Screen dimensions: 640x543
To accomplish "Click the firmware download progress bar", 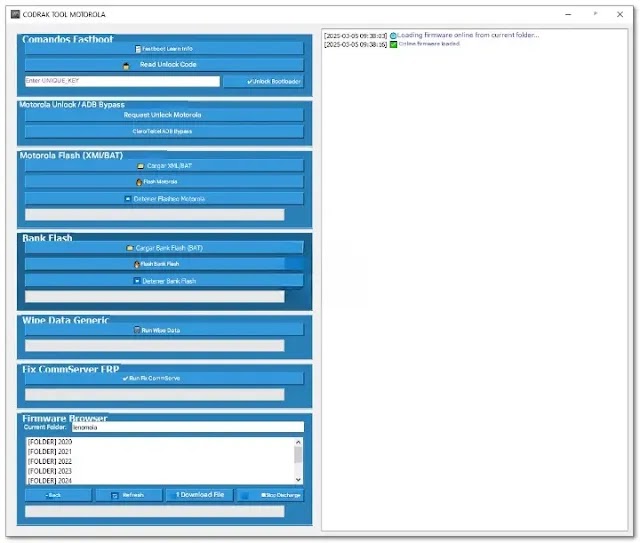I will (155, 512).
